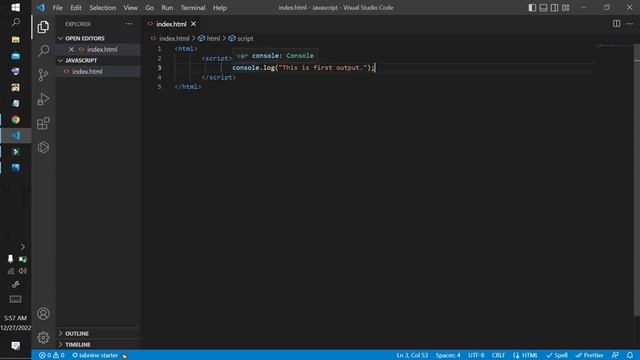
Task: Click the Spell checker status item
Action: pyautogui.click(x=557, y=355)
